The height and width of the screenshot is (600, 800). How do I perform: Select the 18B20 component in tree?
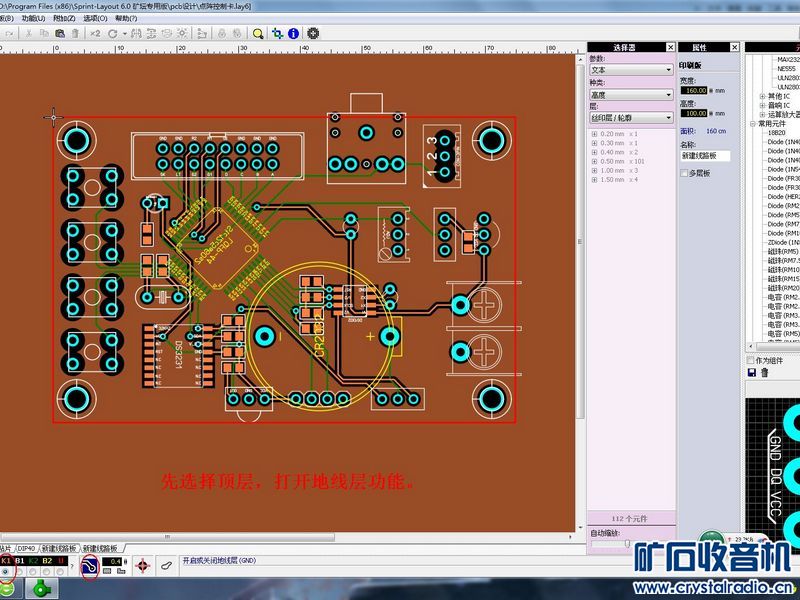pyautogui.click(x=777, y=132)
